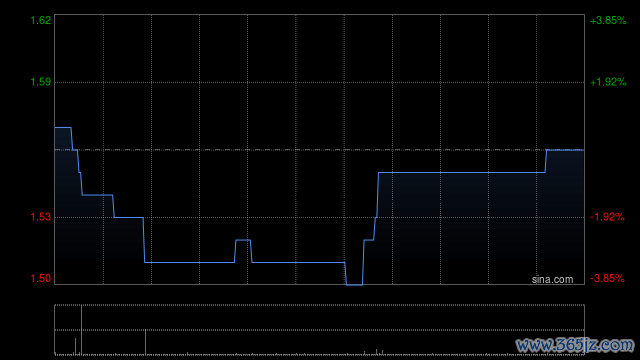Click the tallest volume bar in the lower panel
640x360 pixels.
[81, 330]
